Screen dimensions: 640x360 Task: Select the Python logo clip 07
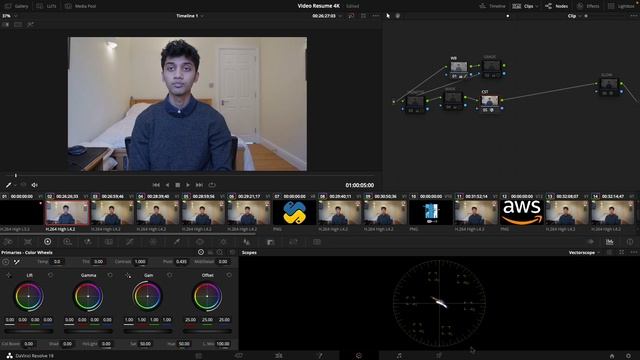(294, 213)
